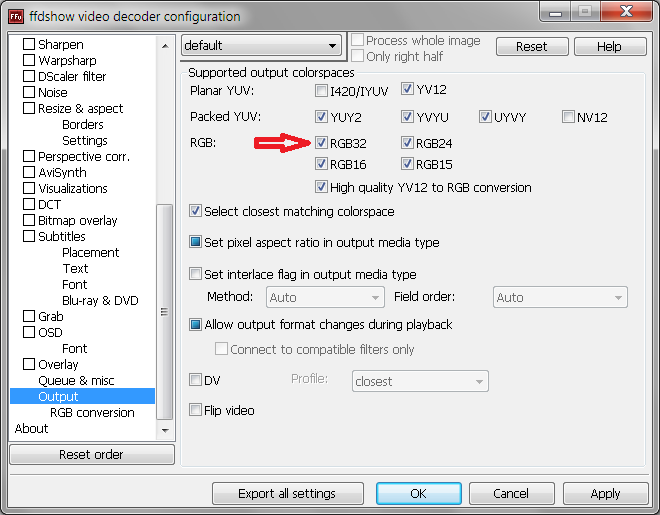
Task: Click the Reset order button
Action: tap(92, 454)
